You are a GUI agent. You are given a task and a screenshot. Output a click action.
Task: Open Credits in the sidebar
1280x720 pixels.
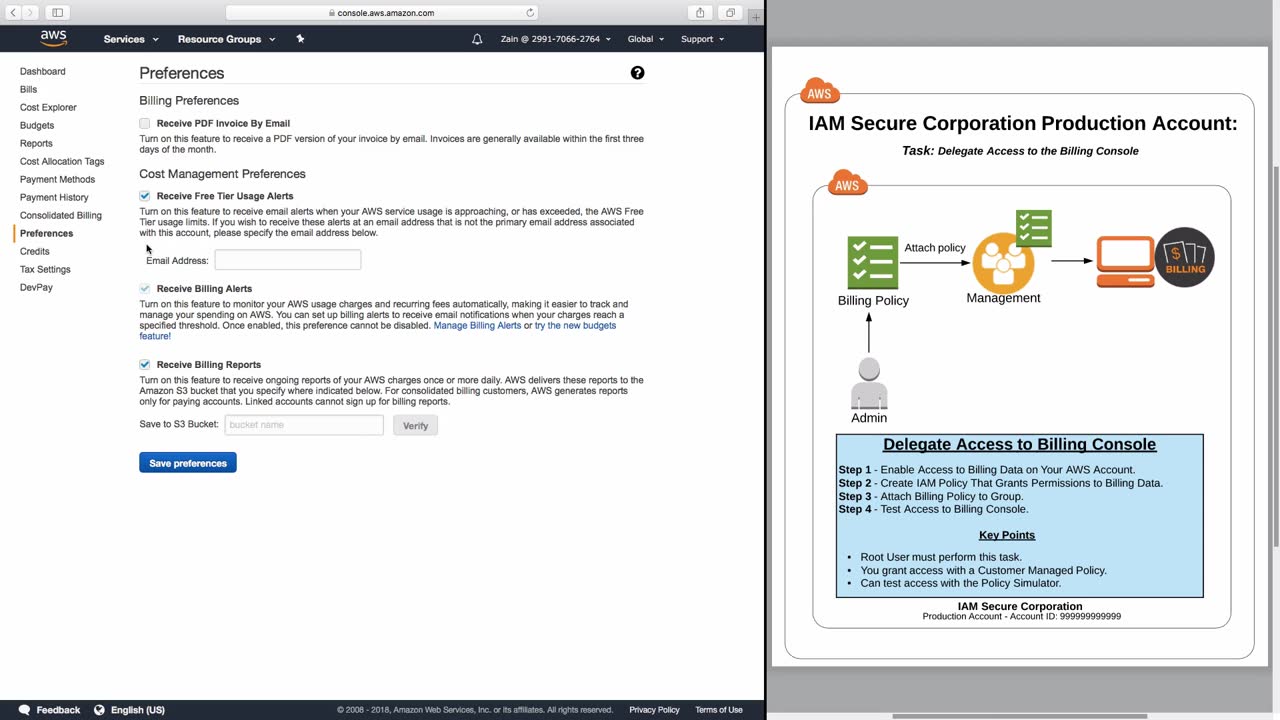click(35, 251)
